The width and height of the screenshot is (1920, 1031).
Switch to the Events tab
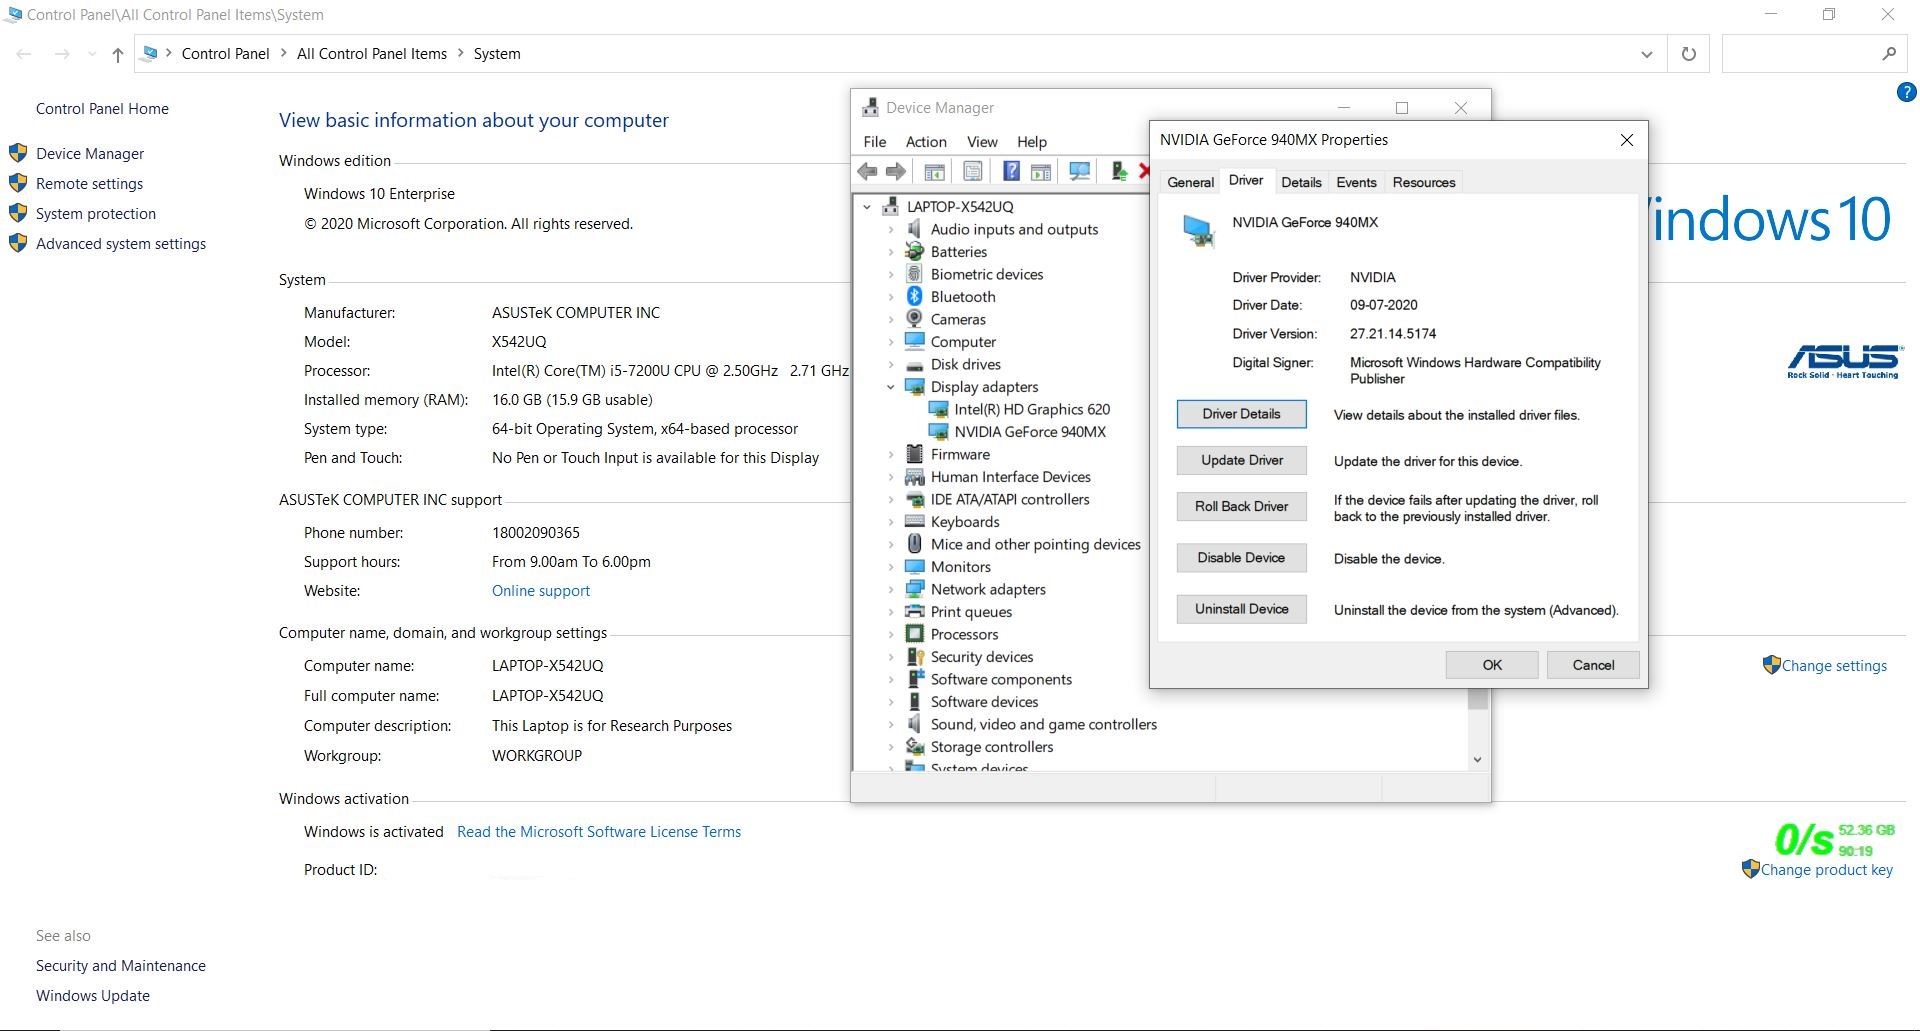(x=1356, y=182)
